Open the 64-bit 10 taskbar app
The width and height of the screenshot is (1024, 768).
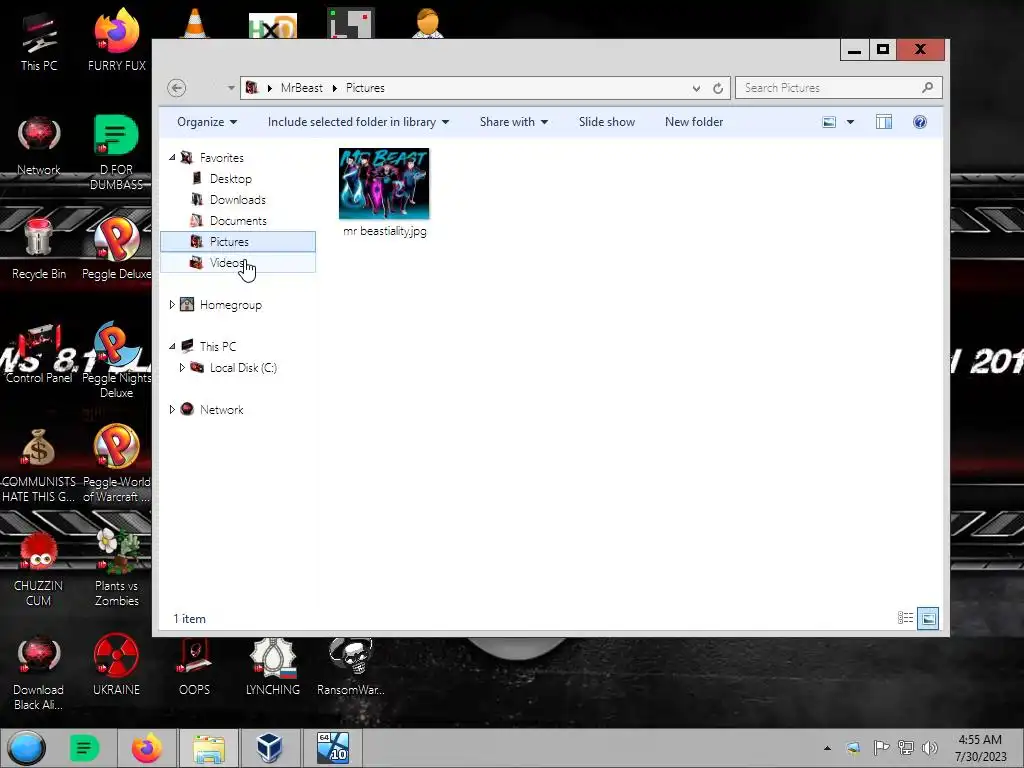pyautogui.click(x=332, y=748)
